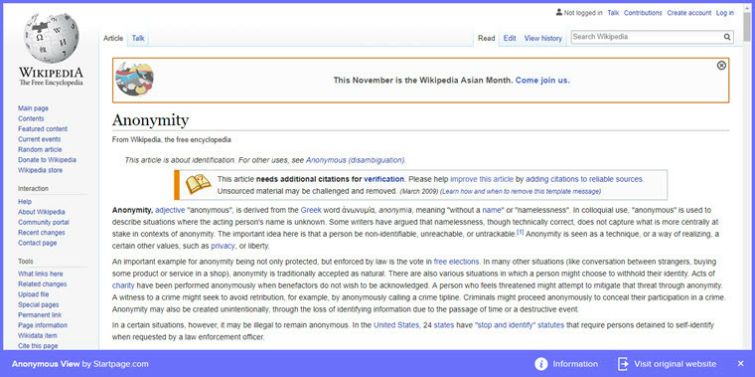
Task: Click the Information circle icon
Action: (x=541, y=364)
